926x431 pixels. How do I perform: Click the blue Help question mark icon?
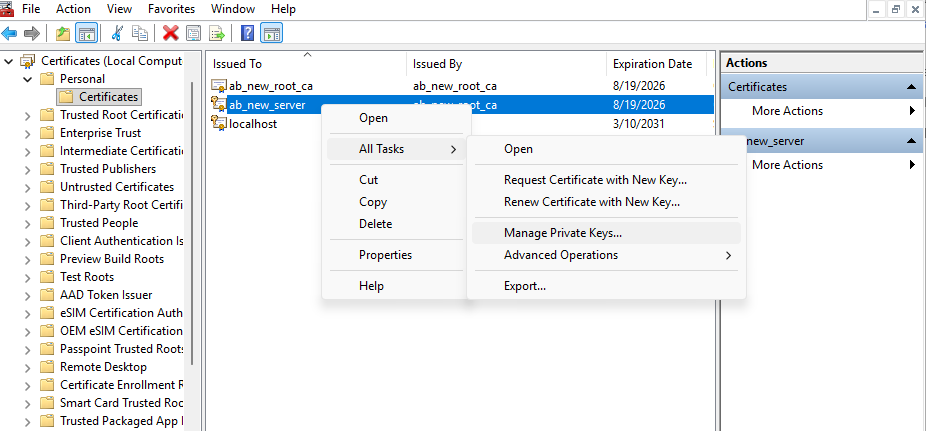coord(247,33)
